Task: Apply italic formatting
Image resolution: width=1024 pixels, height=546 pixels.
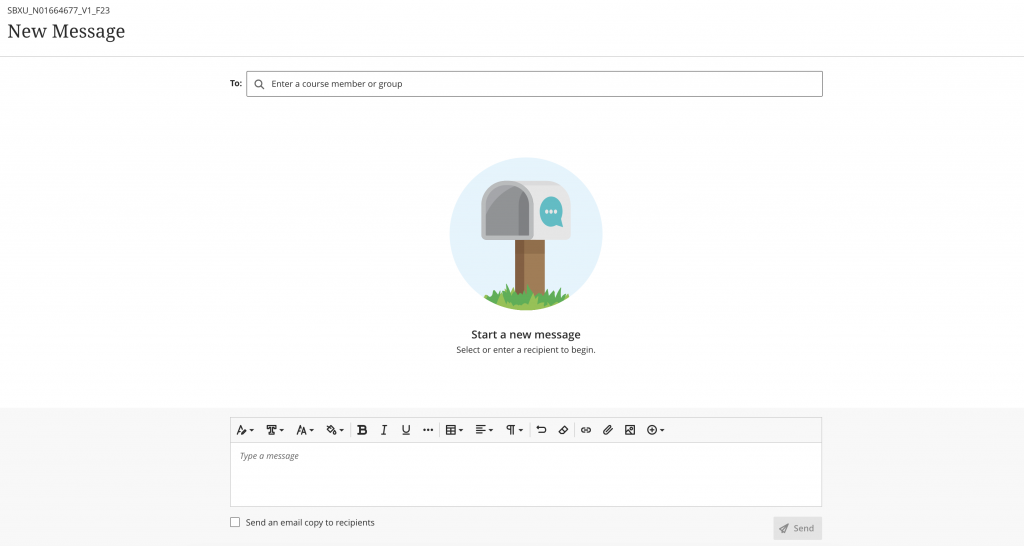Action: coord(384,430)
